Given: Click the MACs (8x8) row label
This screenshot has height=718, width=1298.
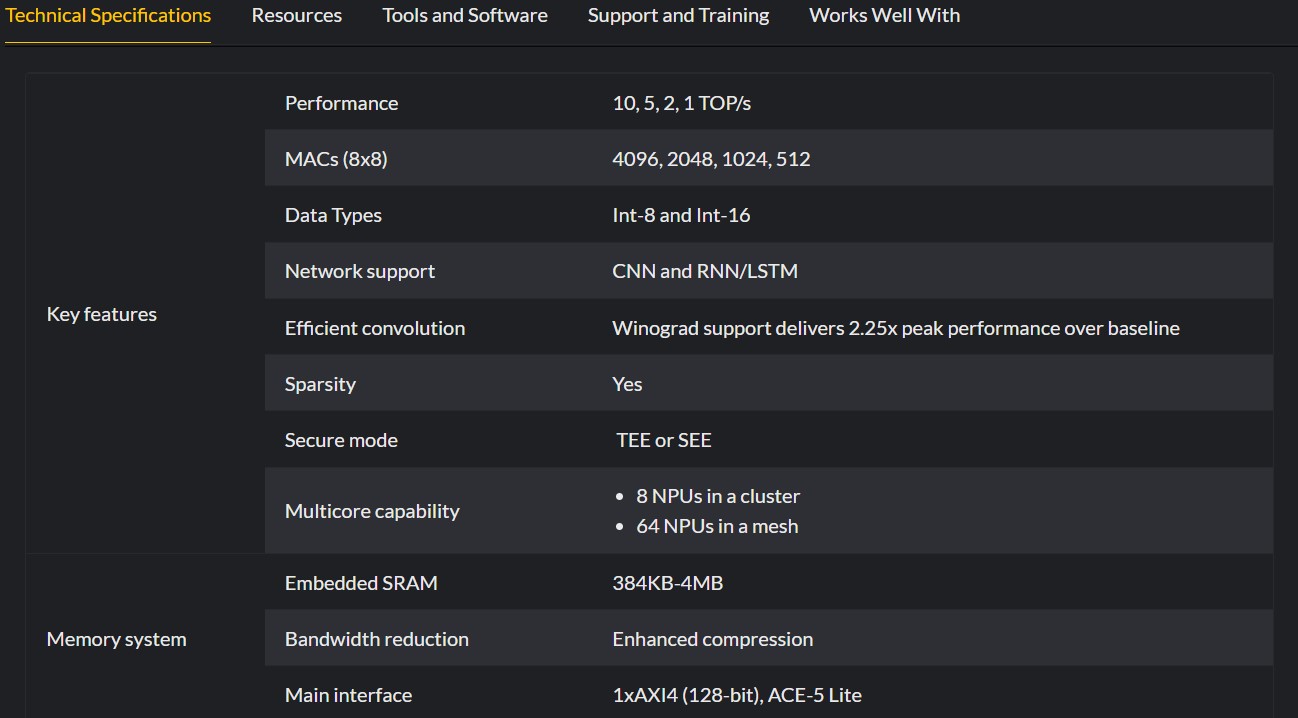Looking at the screenshot, I should pyautogui.click(x=335, y=159).
